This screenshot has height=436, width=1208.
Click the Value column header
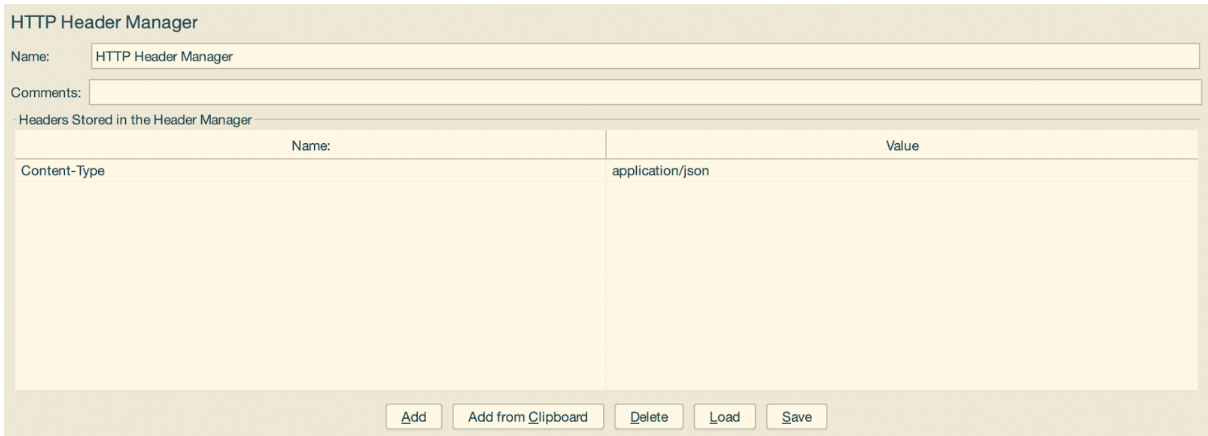(901, 146)
